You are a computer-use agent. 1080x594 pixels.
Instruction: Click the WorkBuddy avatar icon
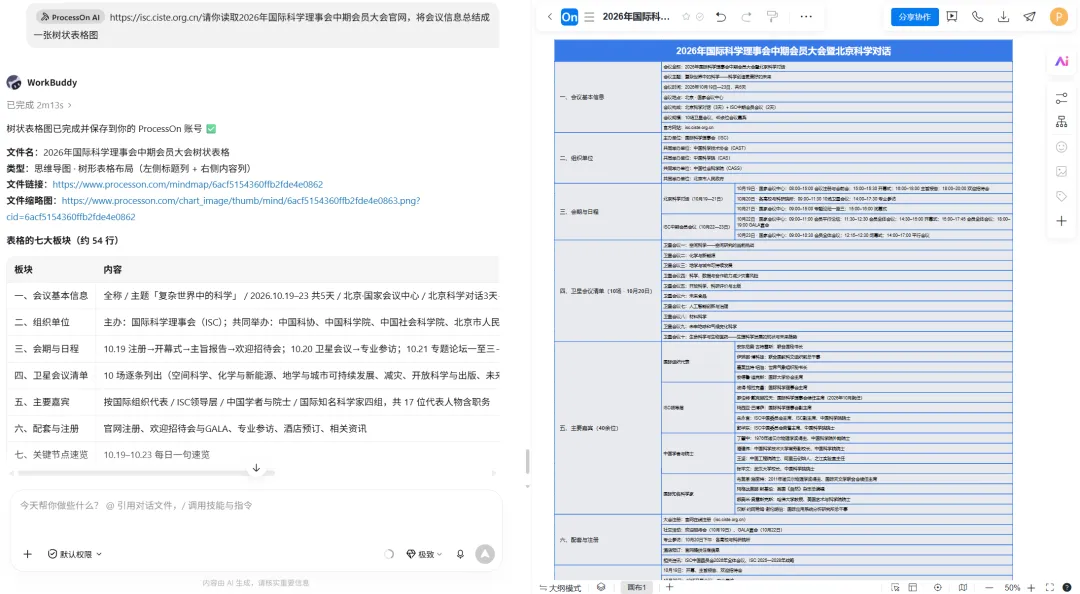coord(14,83)
